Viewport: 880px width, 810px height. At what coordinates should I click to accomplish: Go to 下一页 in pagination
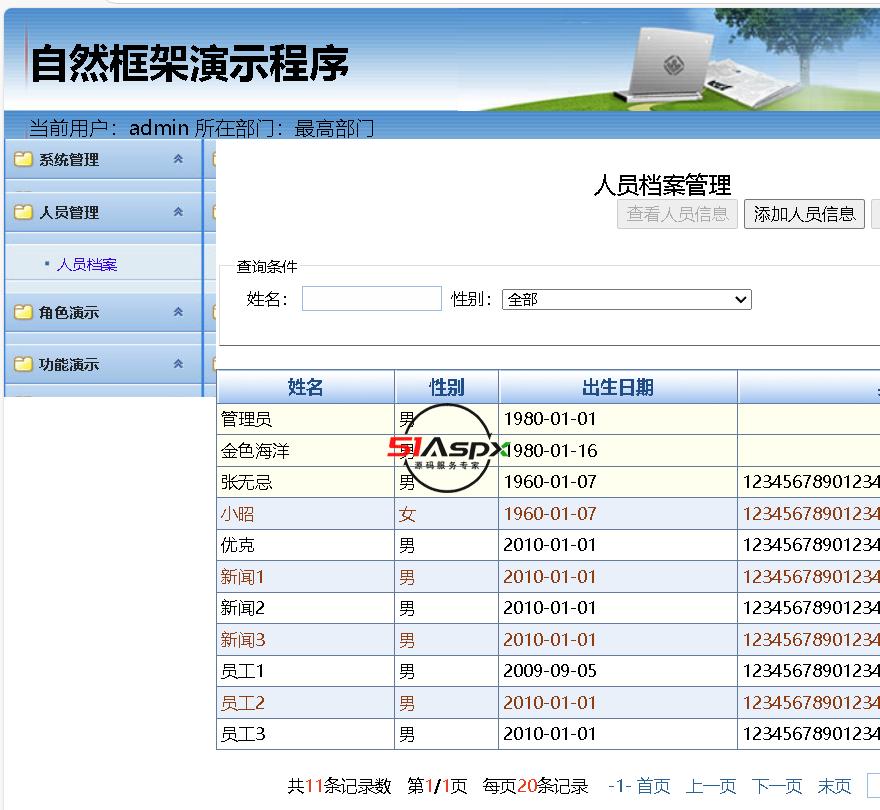(x=777, y=786)
